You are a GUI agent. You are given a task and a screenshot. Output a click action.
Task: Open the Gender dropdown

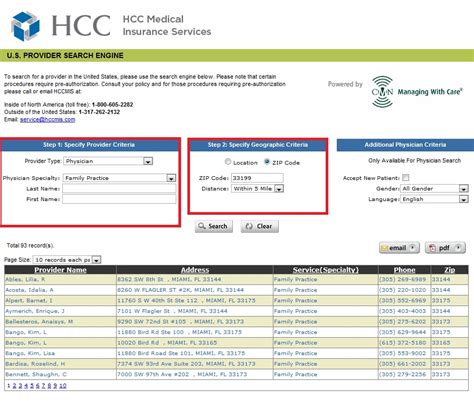click(434, 189)
